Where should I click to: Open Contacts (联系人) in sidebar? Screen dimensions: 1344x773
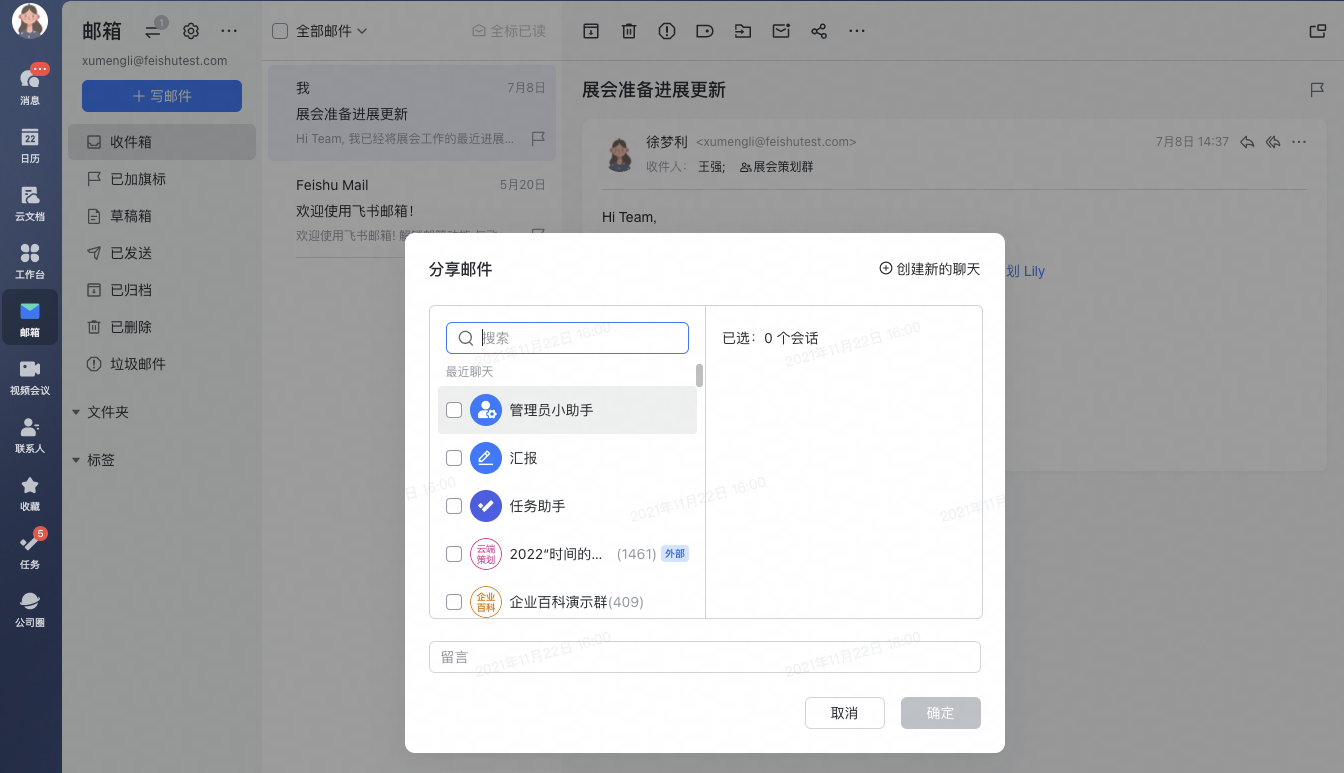point(30,435)
